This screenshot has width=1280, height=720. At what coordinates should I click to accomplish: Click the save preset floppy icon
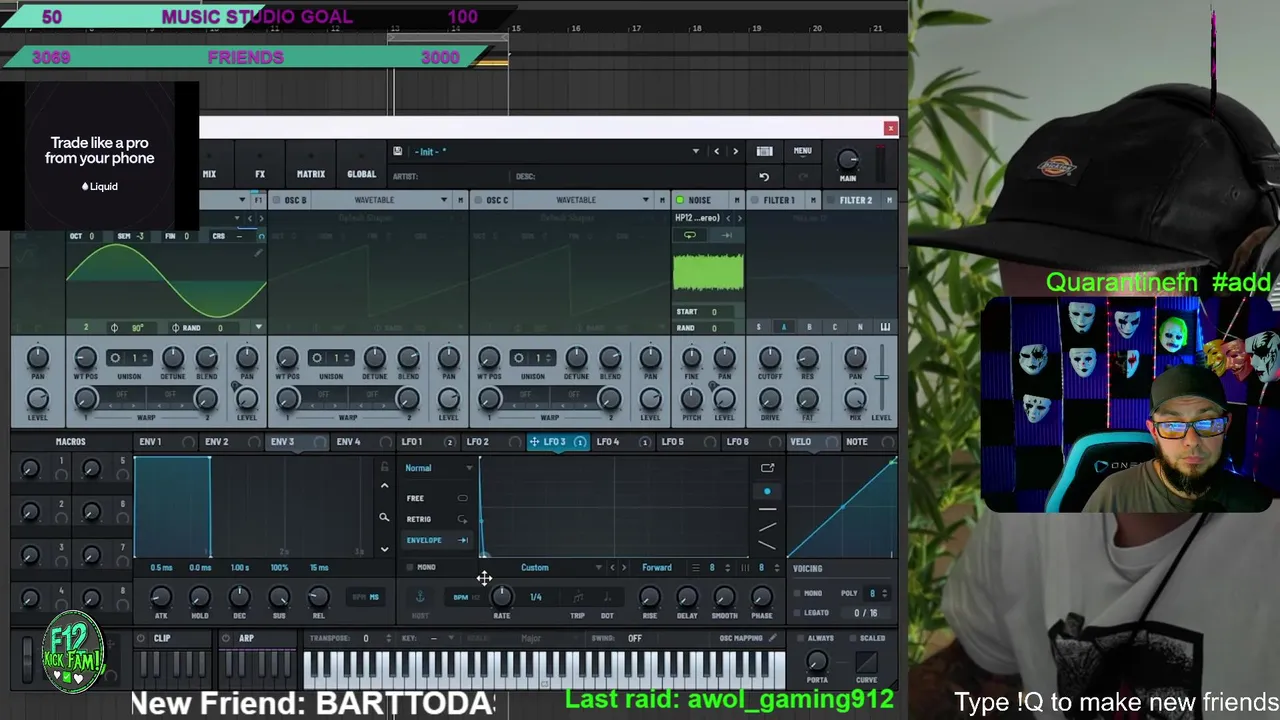click(398, 151)
